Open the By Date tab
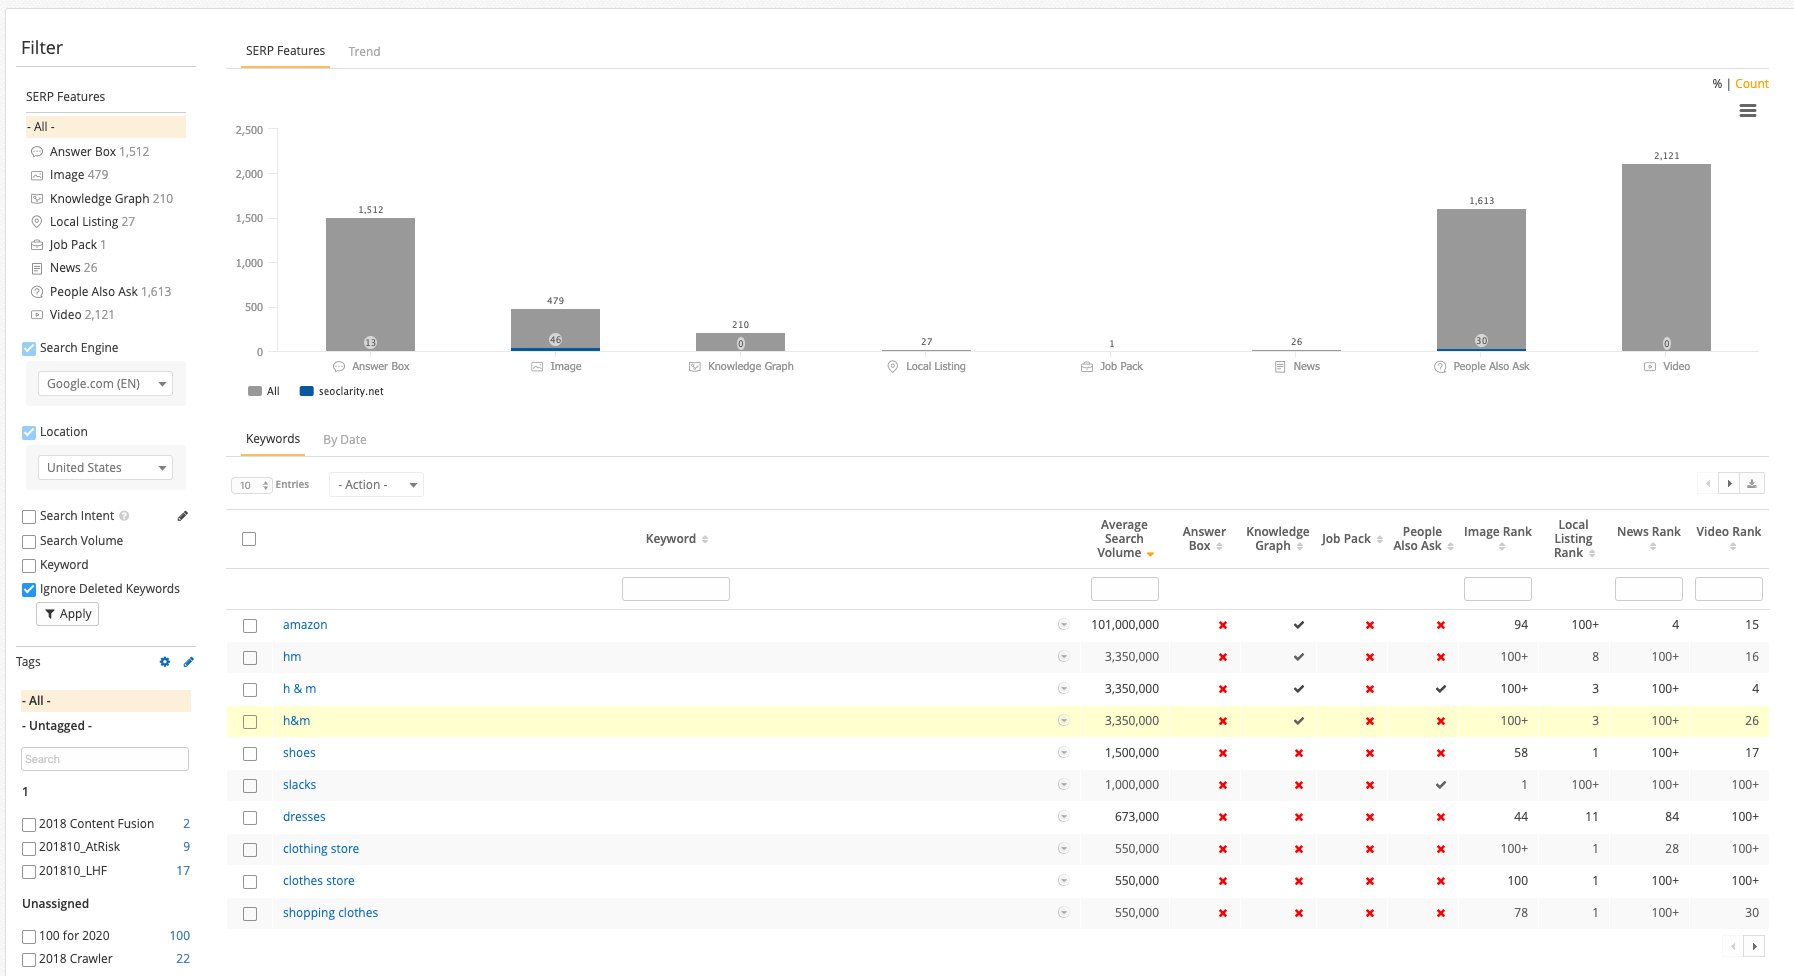The width and height of the screenshot is (1794, 976). click(344, 439)
